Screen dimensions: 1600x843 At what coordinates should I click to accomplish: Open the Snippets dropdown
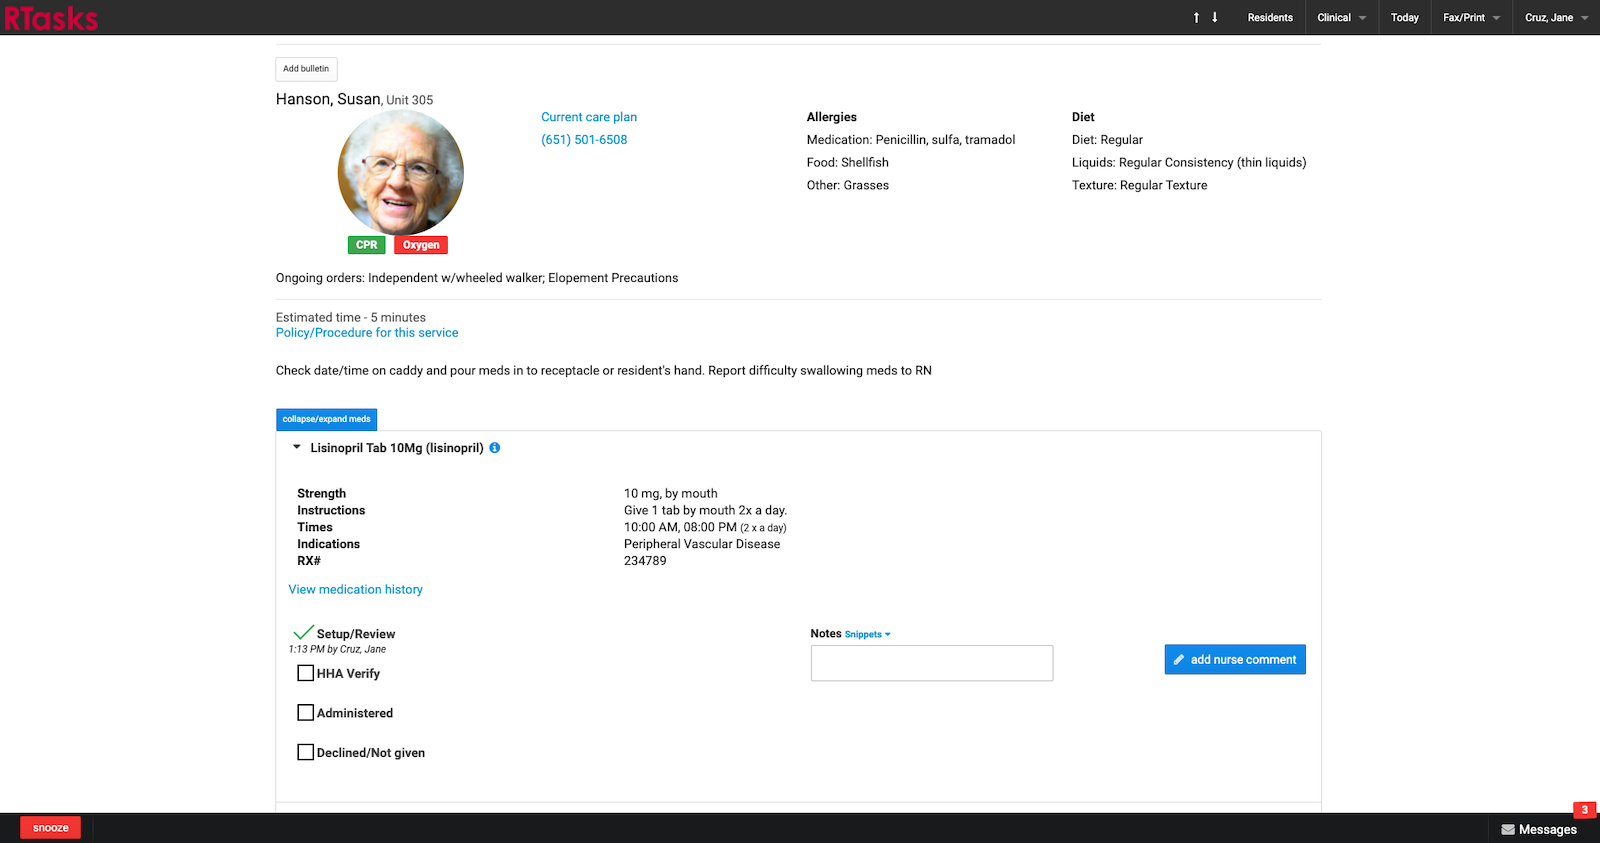[x=867, y=634]
